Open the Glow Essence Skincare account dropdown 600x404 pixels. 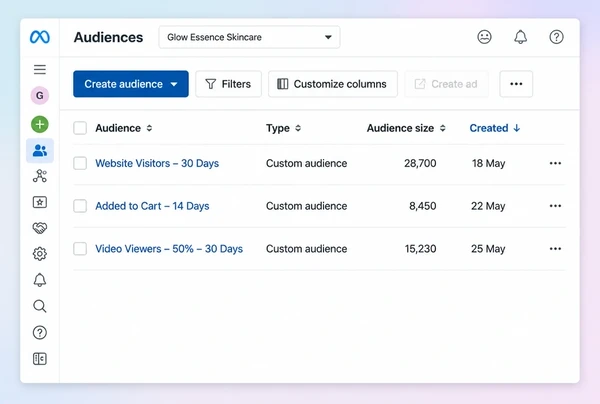[249, 37]
